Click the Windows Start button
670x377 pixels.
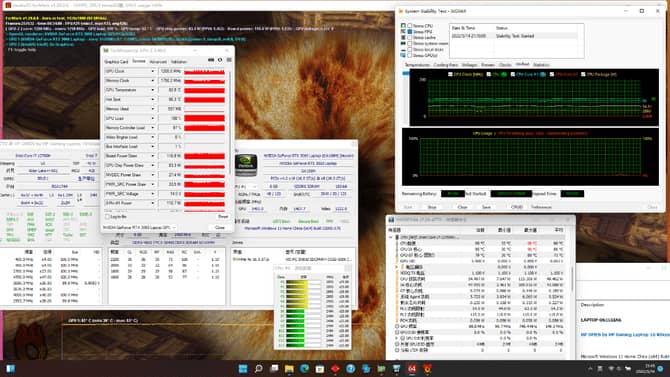(243, 368)
